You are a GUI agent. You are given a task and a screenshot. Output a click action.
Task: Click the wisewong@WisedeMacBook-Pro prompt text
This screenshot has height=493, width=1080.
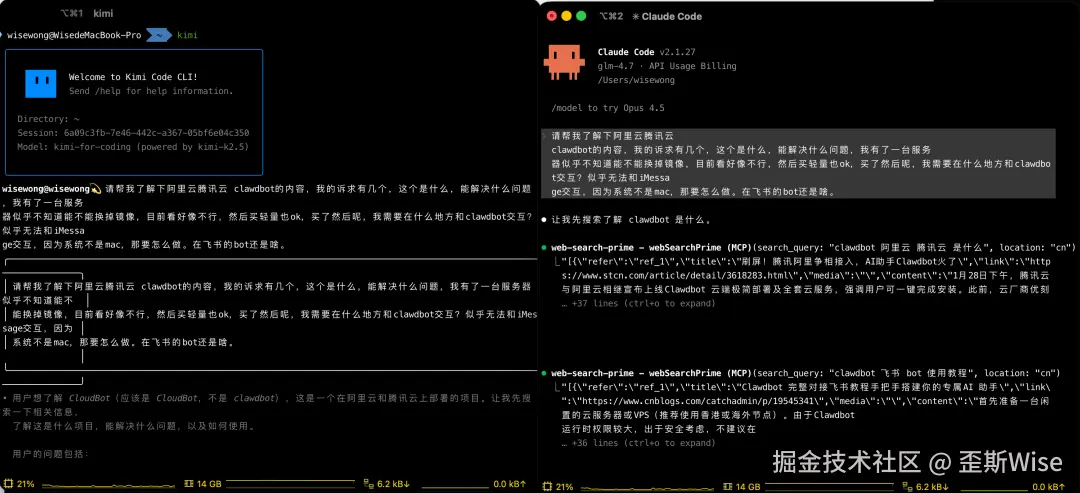[74, 34]
